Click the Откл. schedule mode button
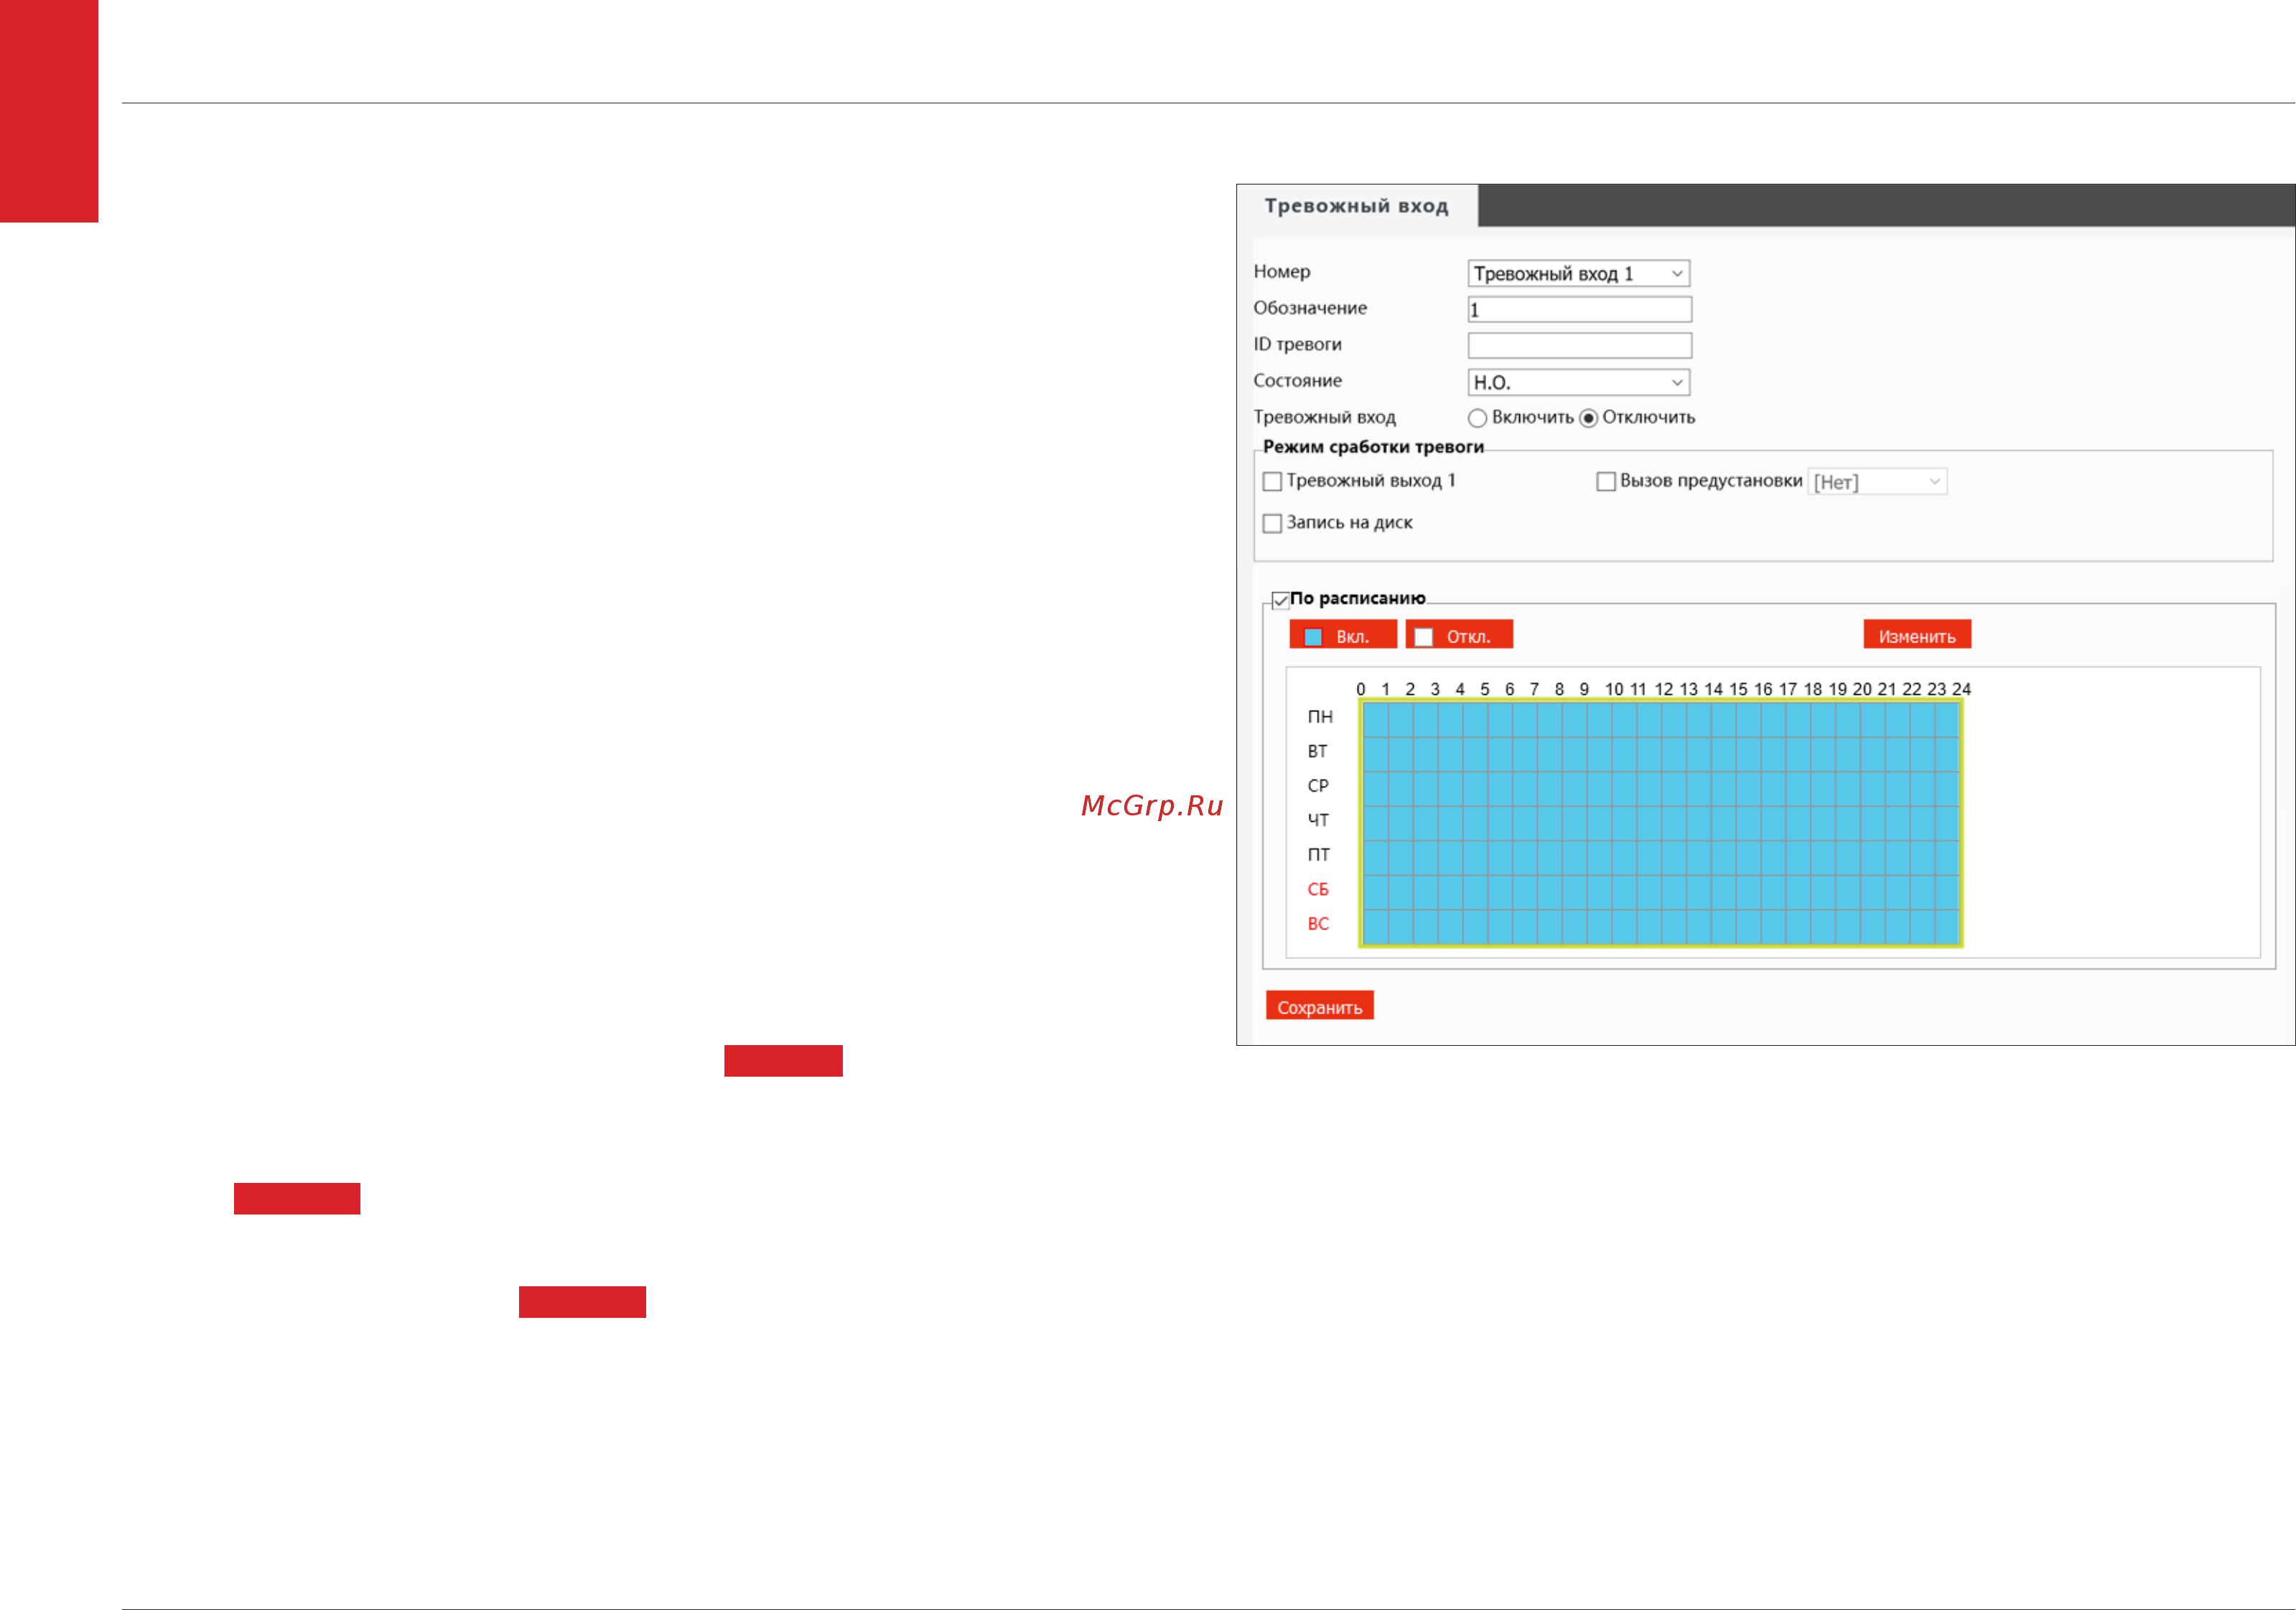2296x1610 pixels. click(x=1459, y=635)
